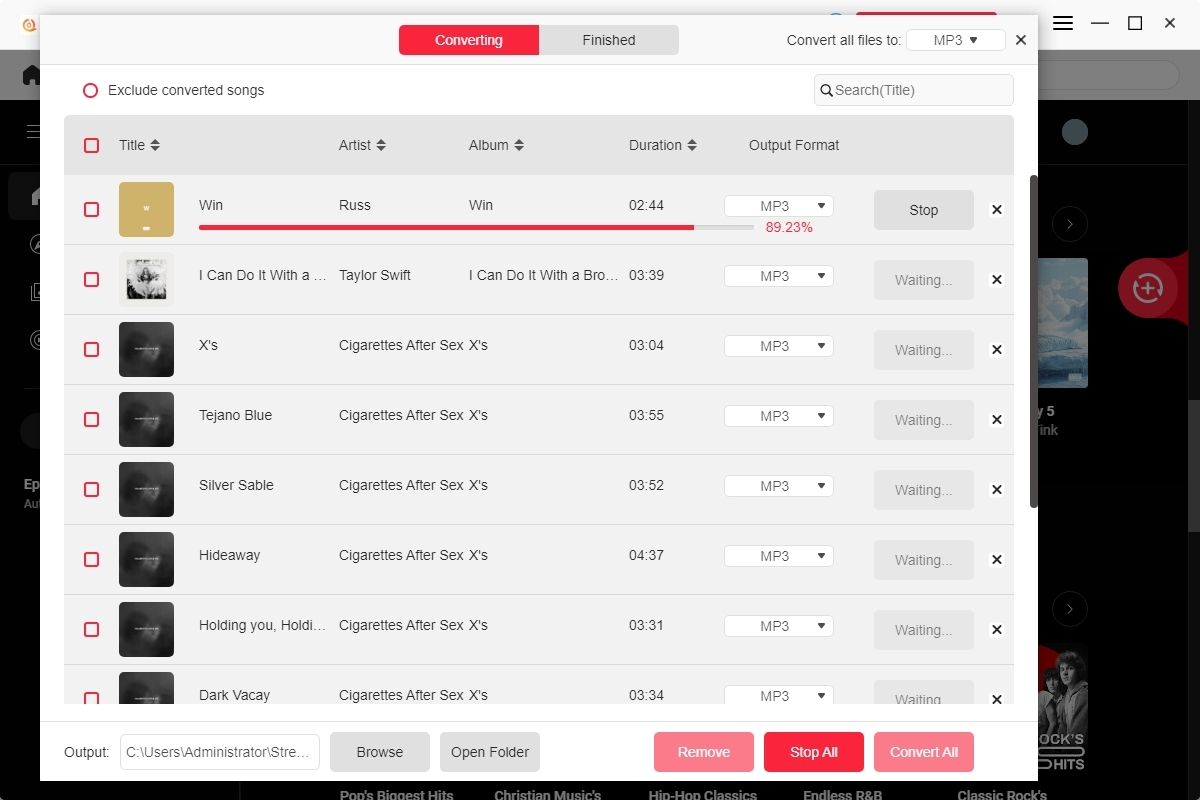Click the Convert All button

click(x=924, y=752)
